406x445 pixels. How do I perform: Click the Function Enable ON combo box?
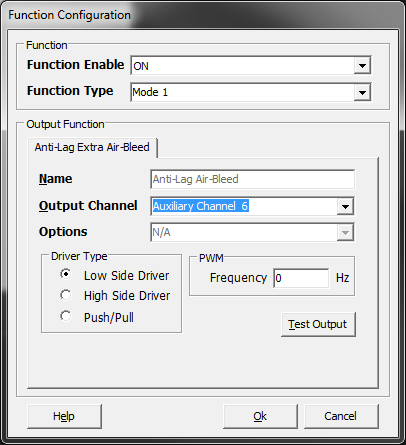(251, 66)
